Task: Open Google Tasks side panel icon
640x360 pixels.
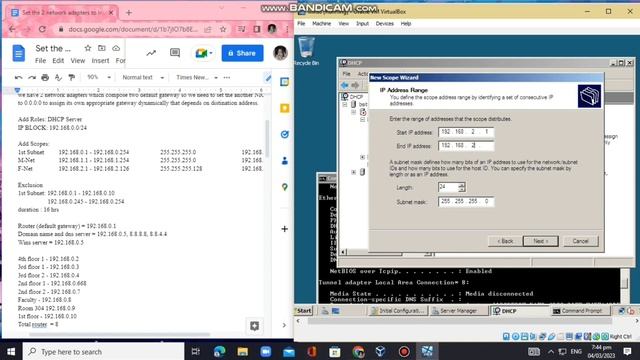Action: (x=284, y=134)
